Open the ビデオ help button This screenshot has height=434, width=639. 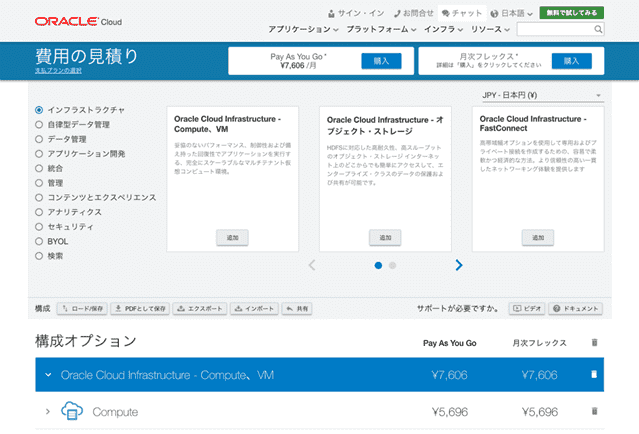point(527,309)
